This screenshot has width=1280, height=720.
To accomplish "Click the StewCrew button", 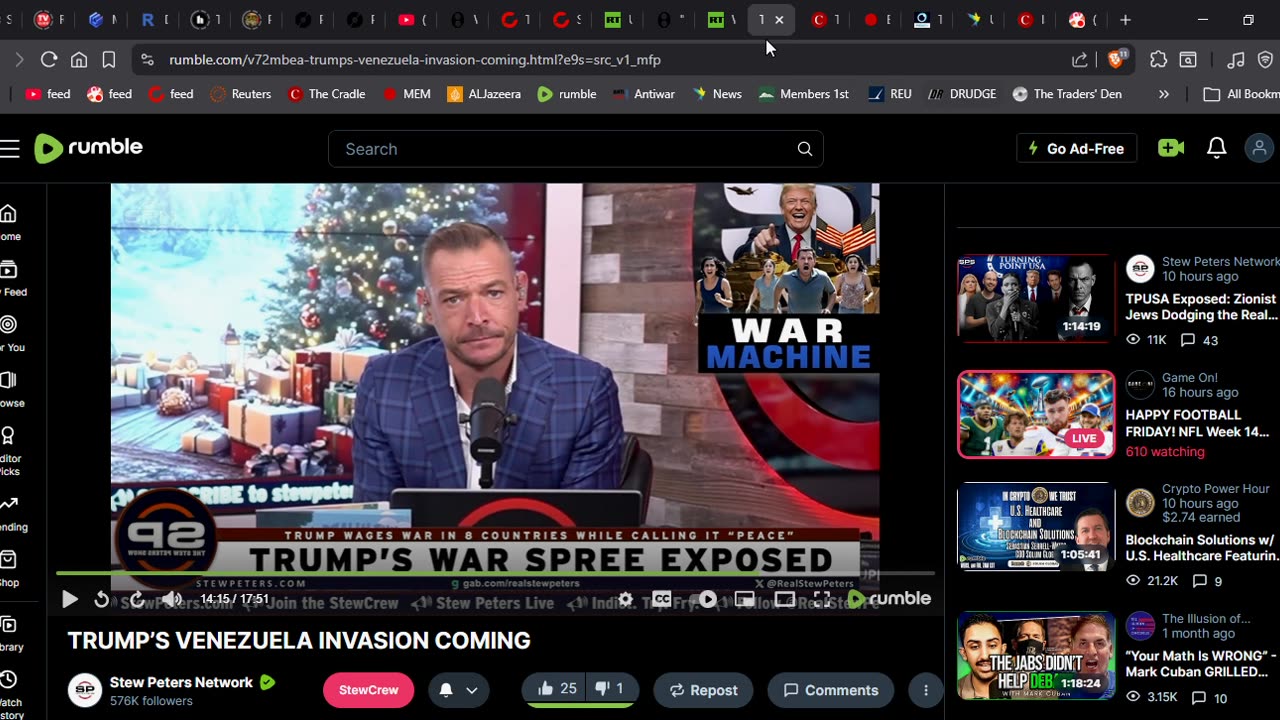I will click(368, 690).
